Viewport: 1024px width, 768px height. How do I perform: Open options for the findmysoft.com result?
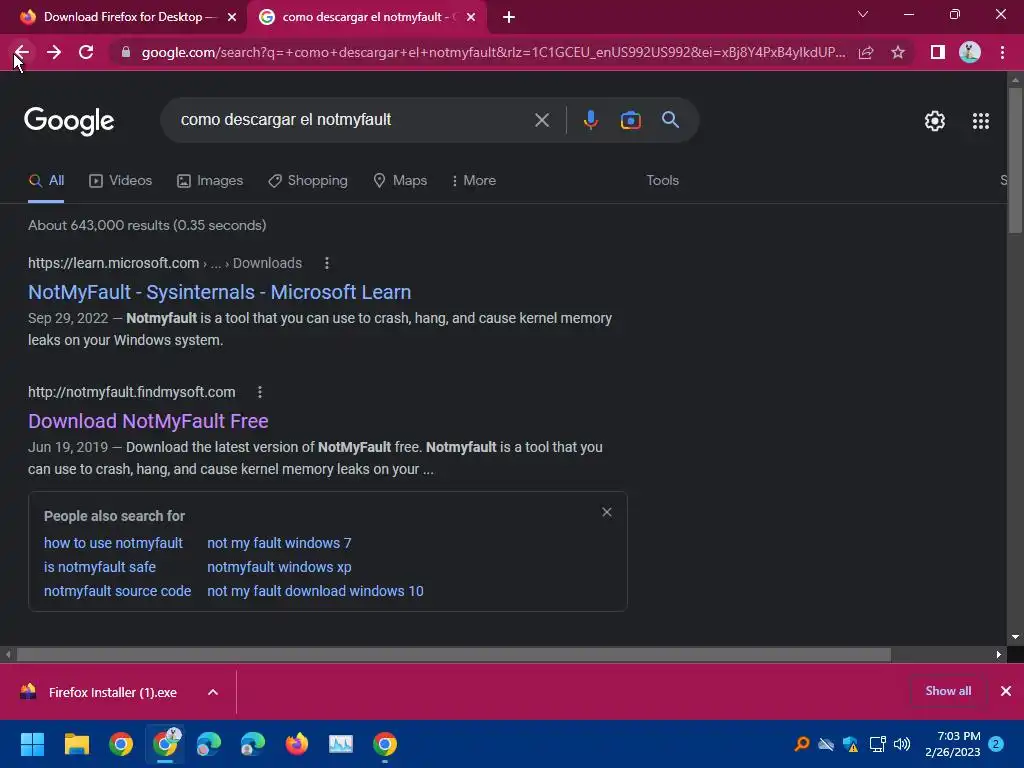pos(260,392)
